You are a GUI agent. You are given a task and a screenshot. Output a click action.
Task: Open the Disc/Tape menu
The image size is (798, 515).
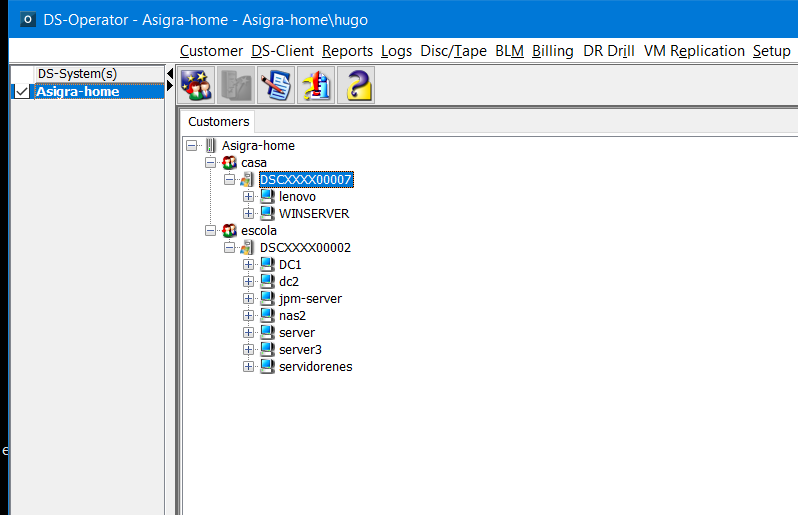pos(453,51)
